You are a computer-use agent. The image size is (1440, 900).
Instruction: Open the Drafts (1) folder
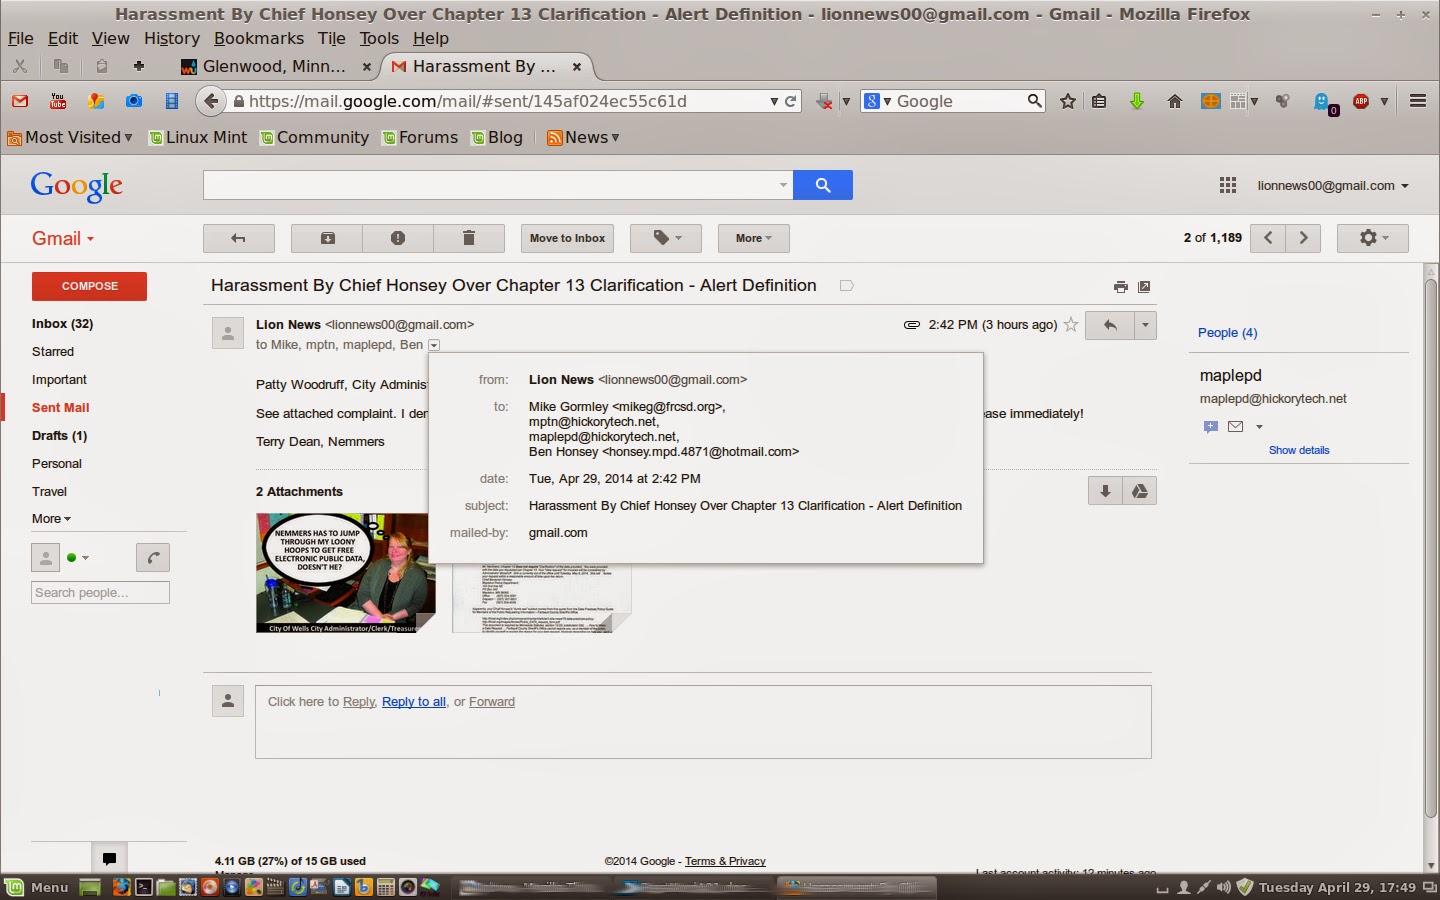(59, 436)
